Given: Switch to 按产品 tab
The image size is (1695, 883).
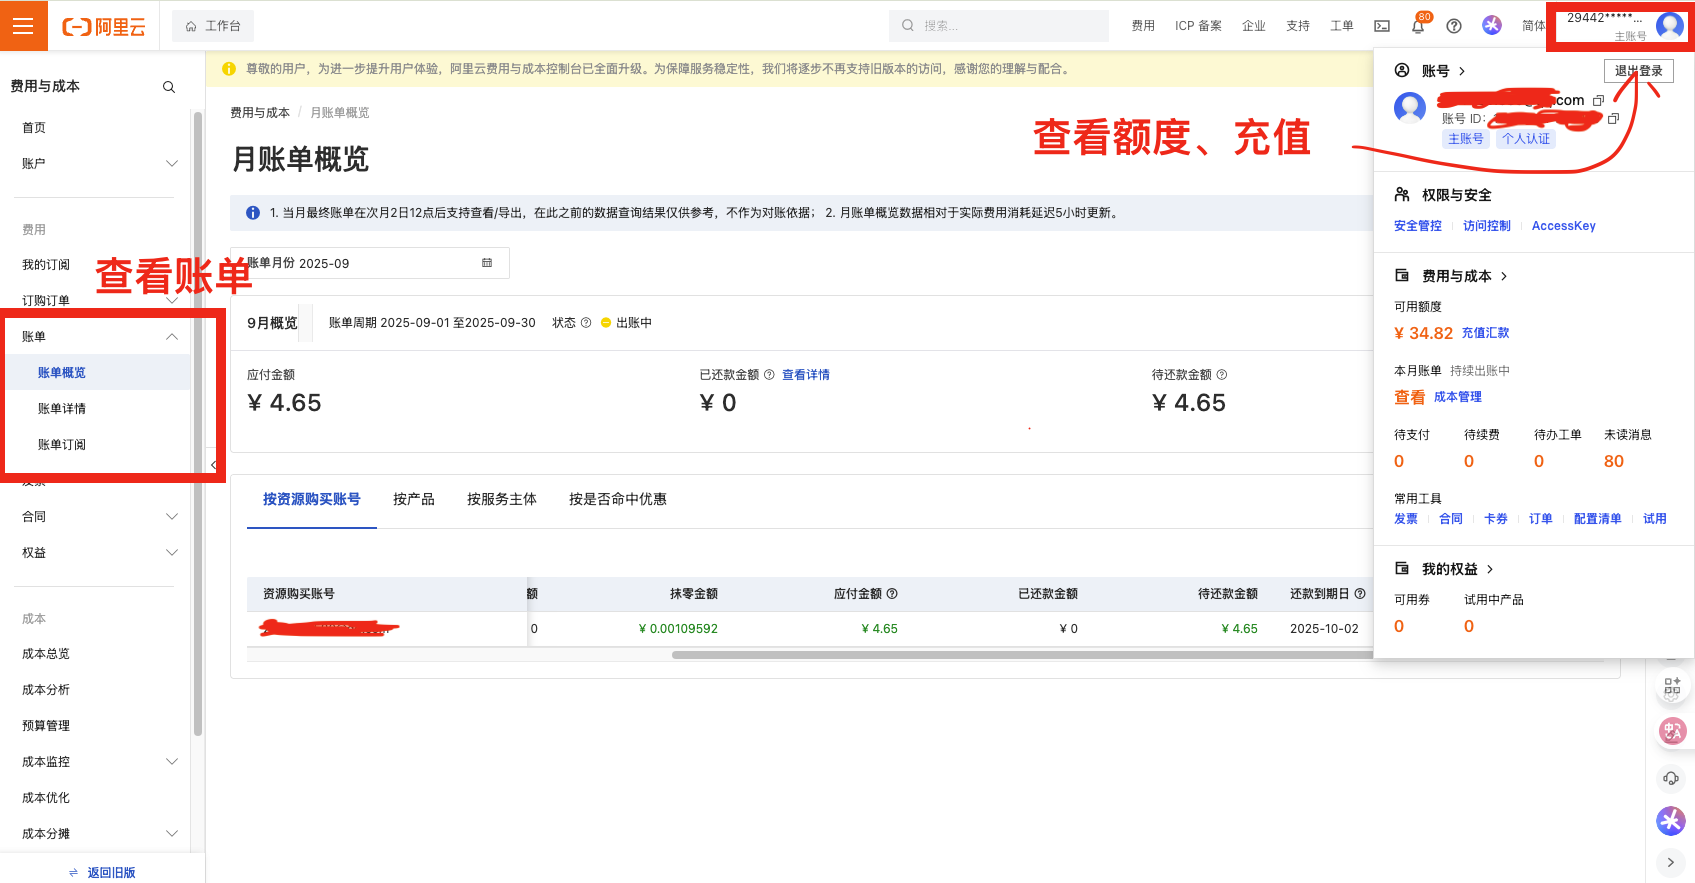Looking at the screenshot, I should (414, 499).
